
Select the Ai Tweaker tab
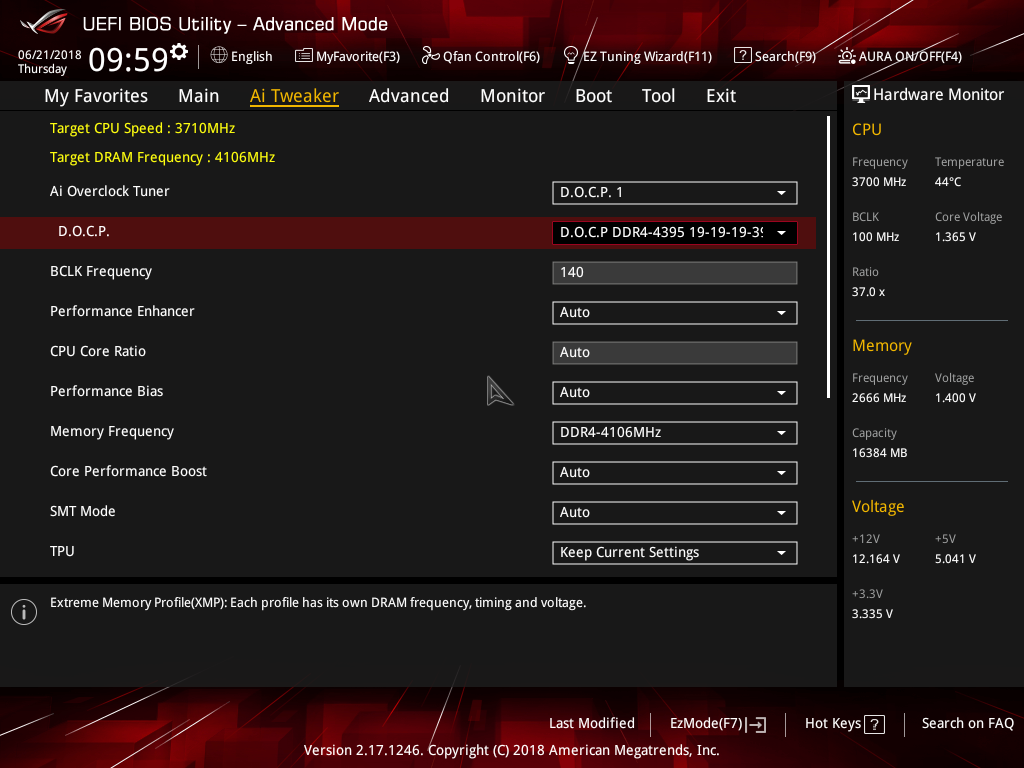click(294, 96)
